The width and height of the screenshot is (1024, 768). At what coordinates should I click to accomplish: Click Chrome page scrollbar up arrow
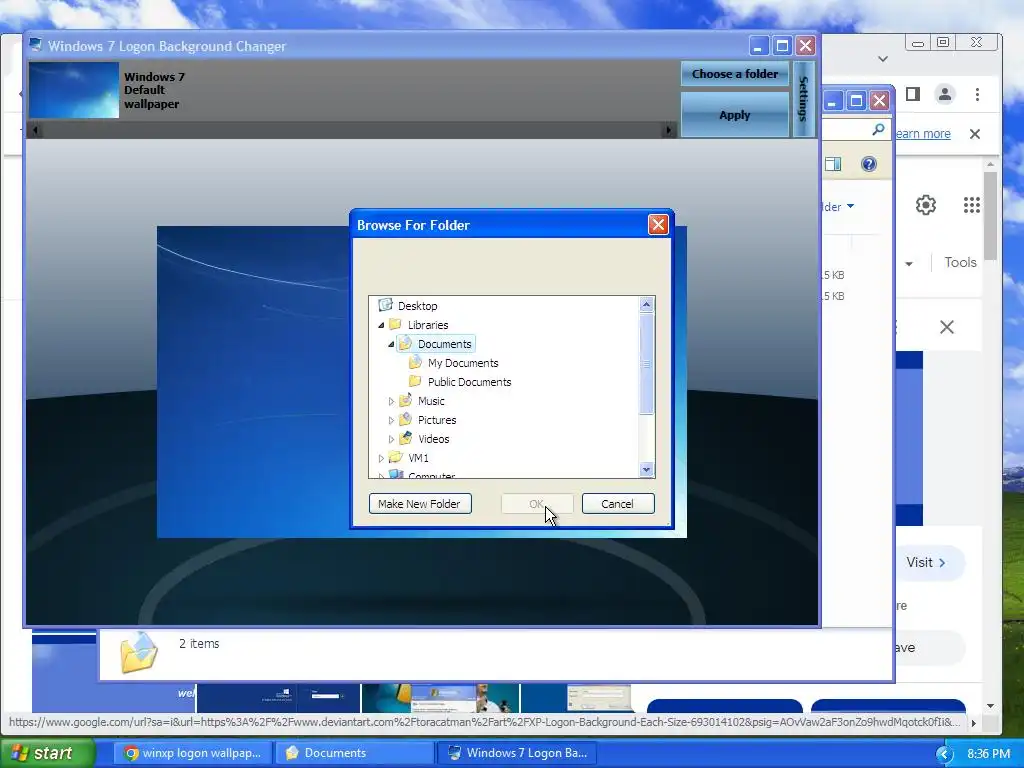click(x=991, y=164)
